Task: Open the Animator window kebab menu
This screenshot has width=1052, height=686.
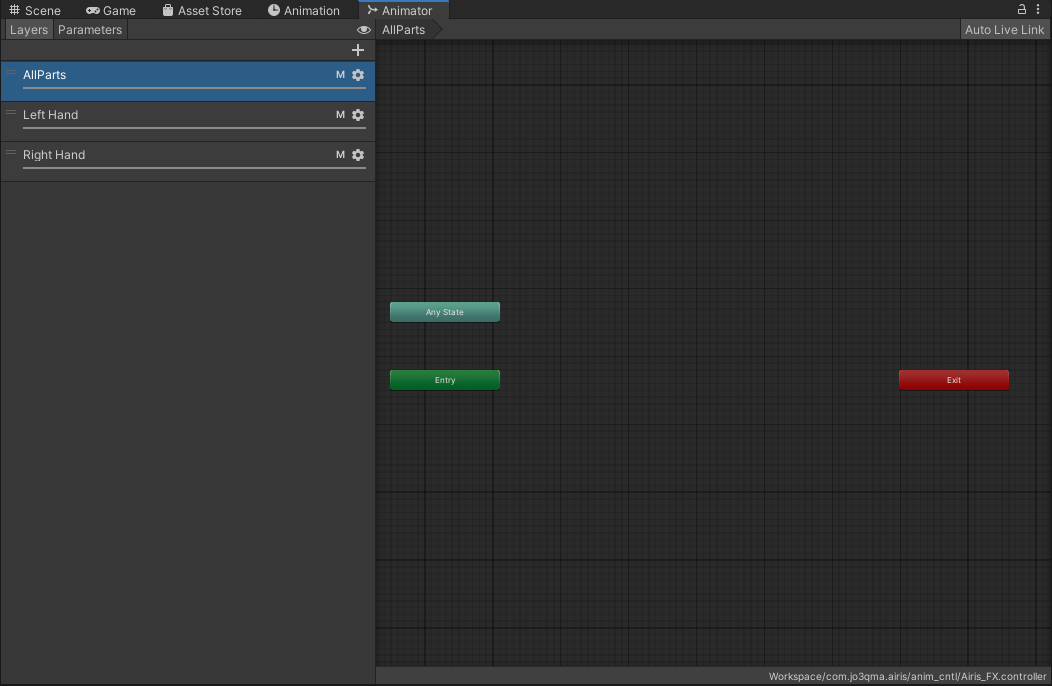Action: (x=1037, y=8)
